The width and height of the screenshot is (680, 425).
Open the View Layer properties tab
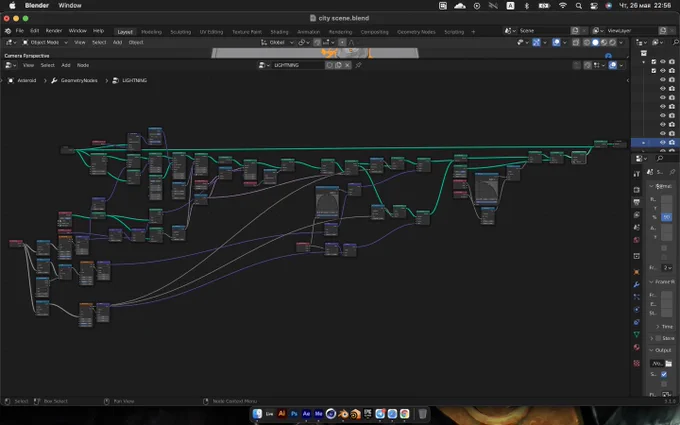tap(637, 215)
